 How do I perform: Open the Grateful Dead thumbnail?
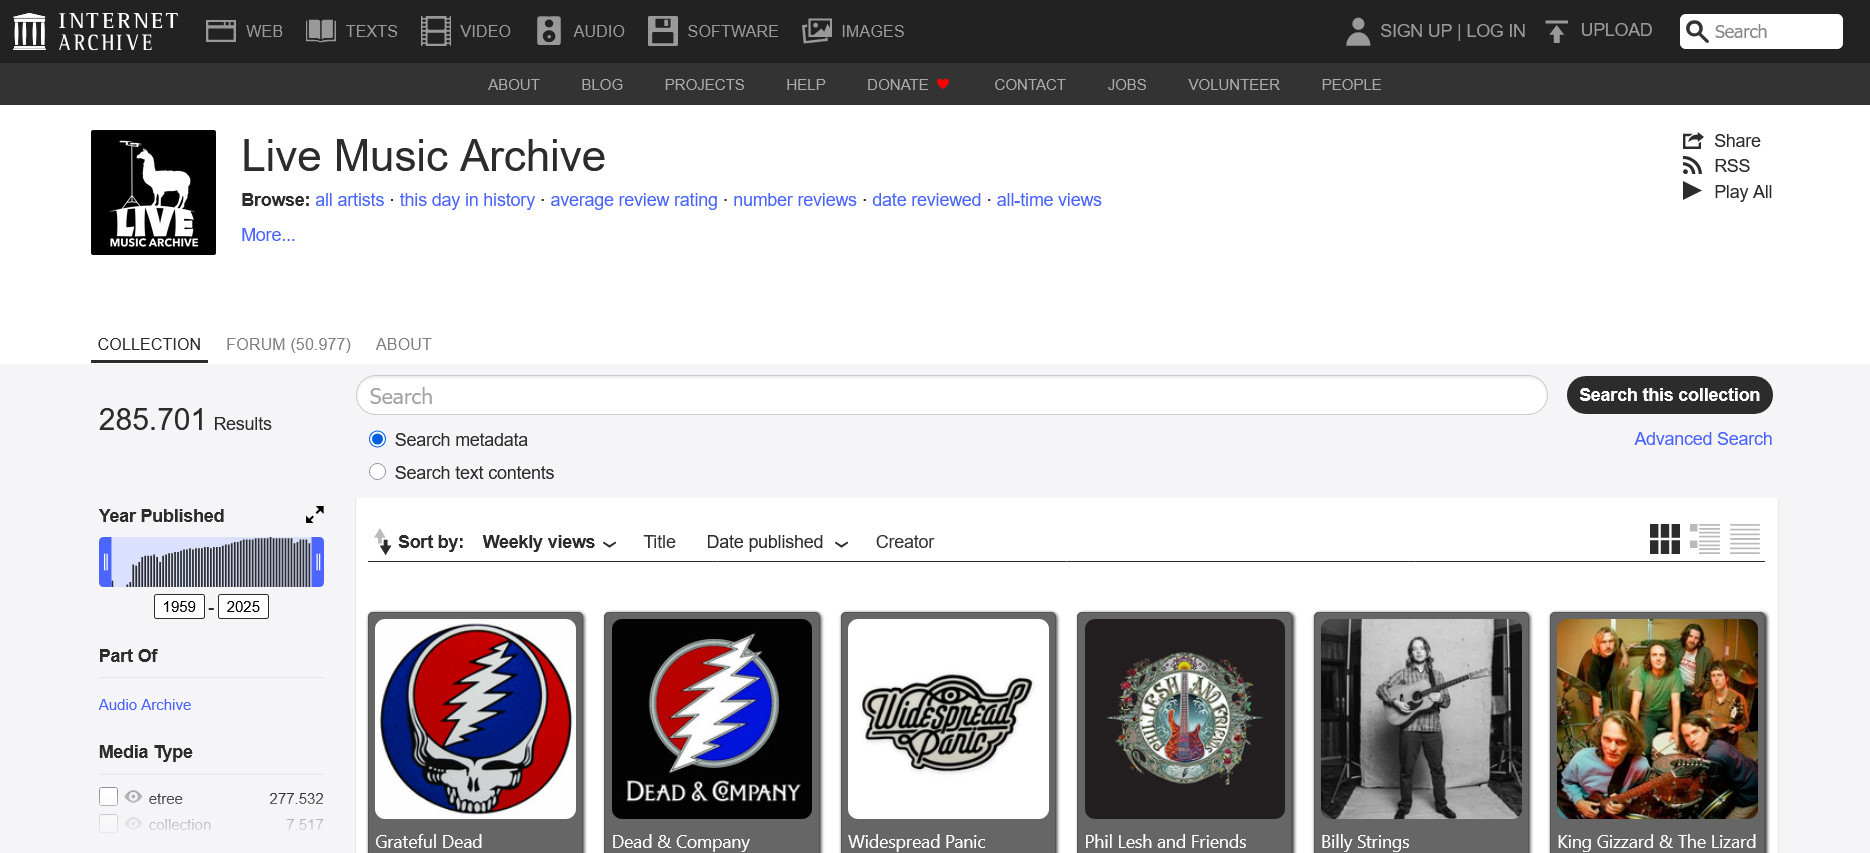pos(475,719)
